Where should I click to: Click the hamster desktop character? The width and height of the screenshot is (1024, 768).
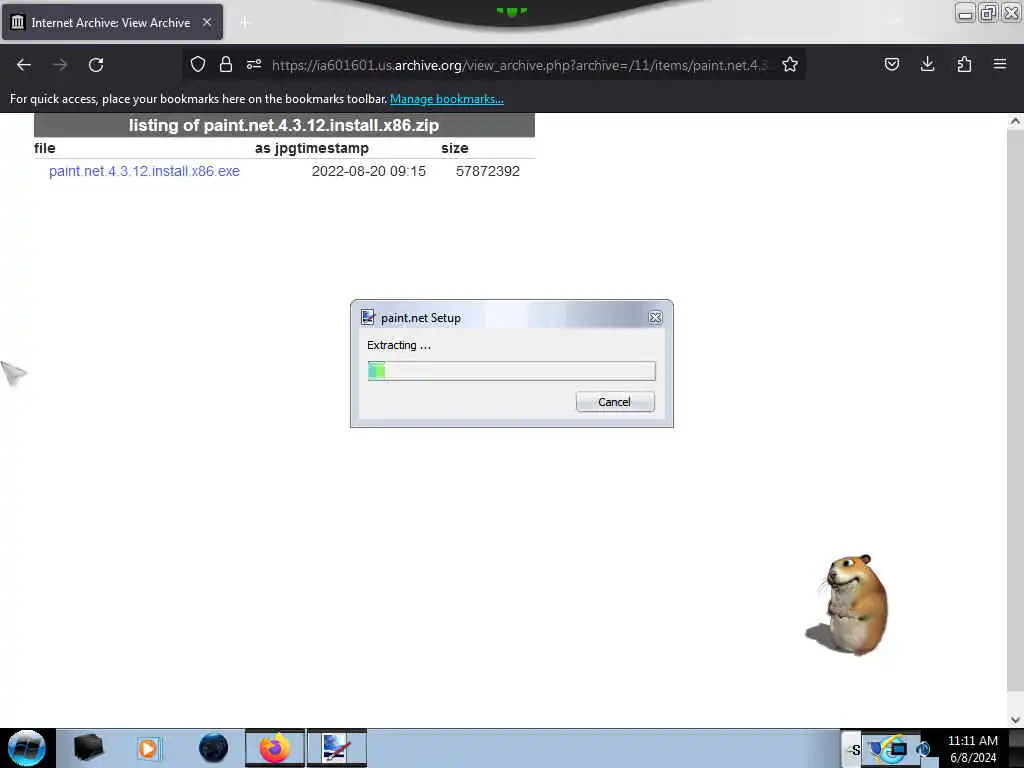coord(849,605)
